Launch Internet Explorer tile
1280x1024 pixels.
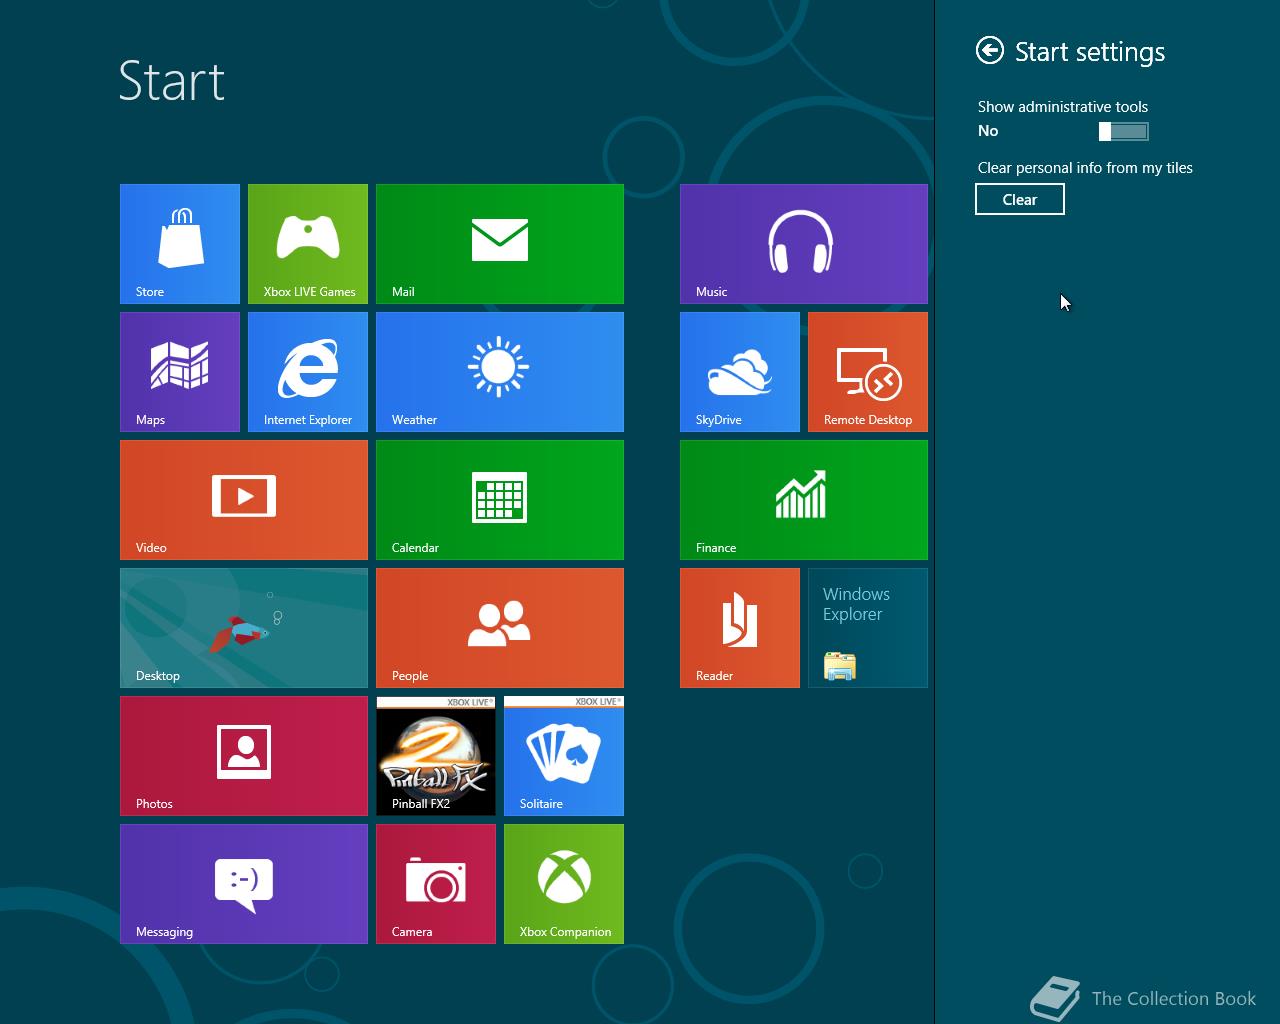308,372
